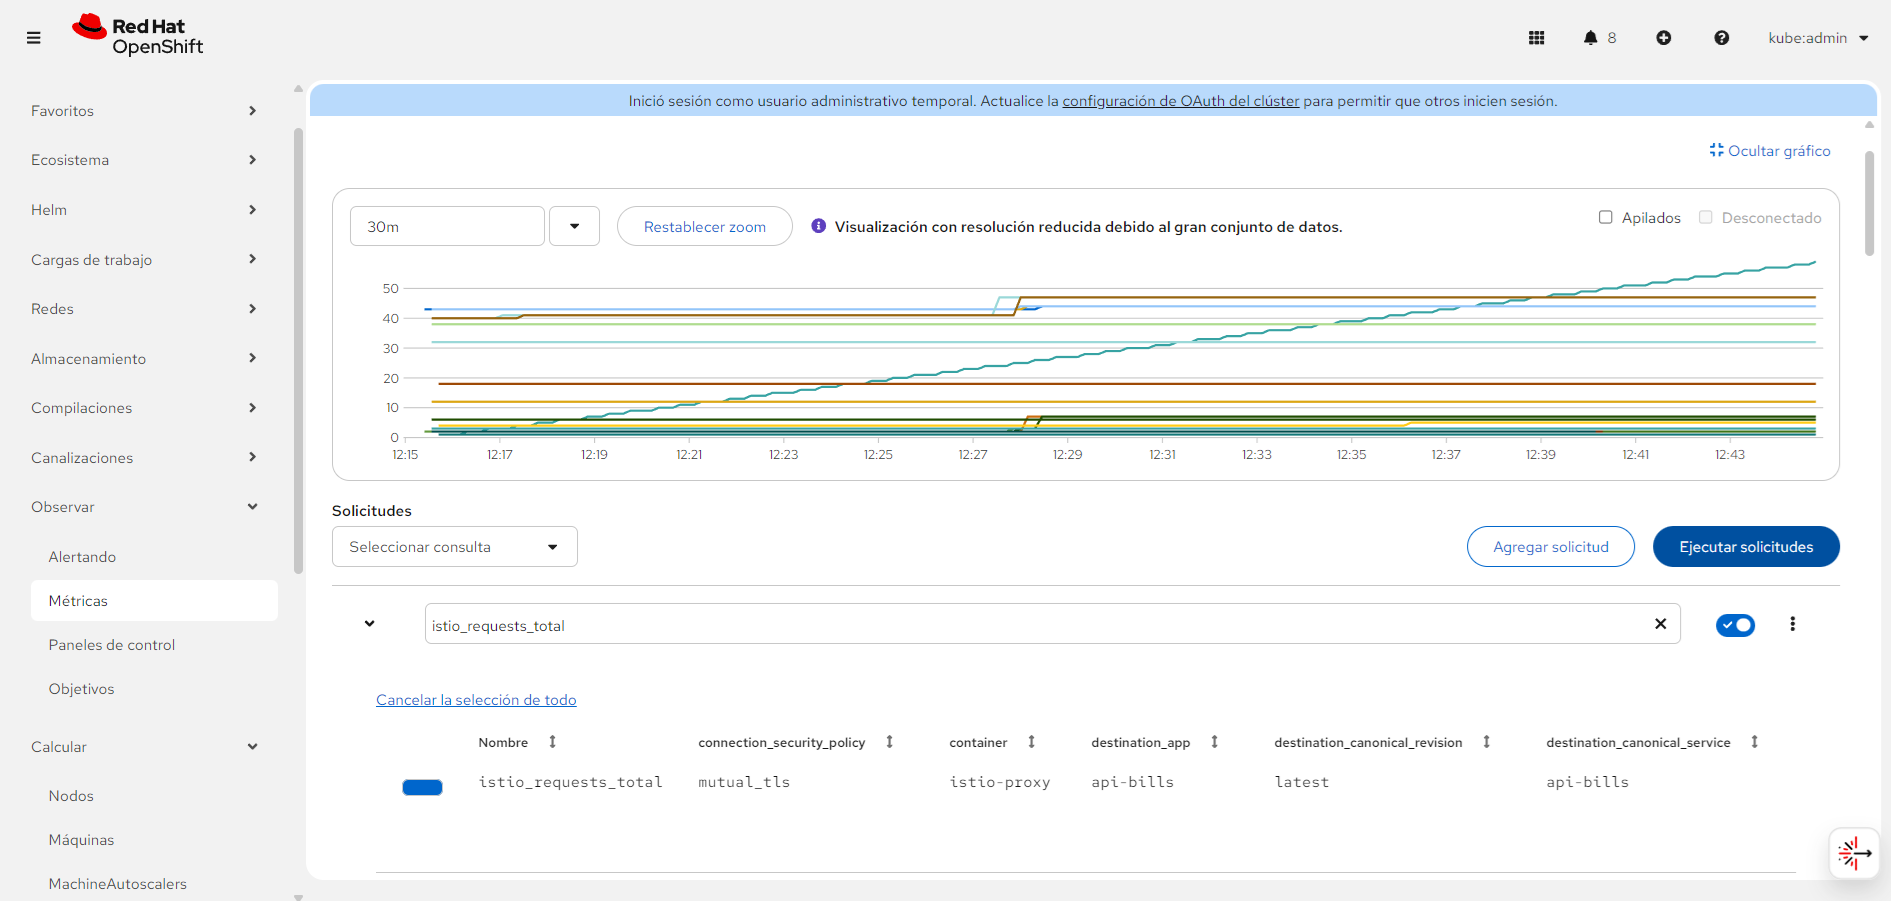Click the plus import icon
Viewport: 1891px width, 901px height.
coord(1663,38)
